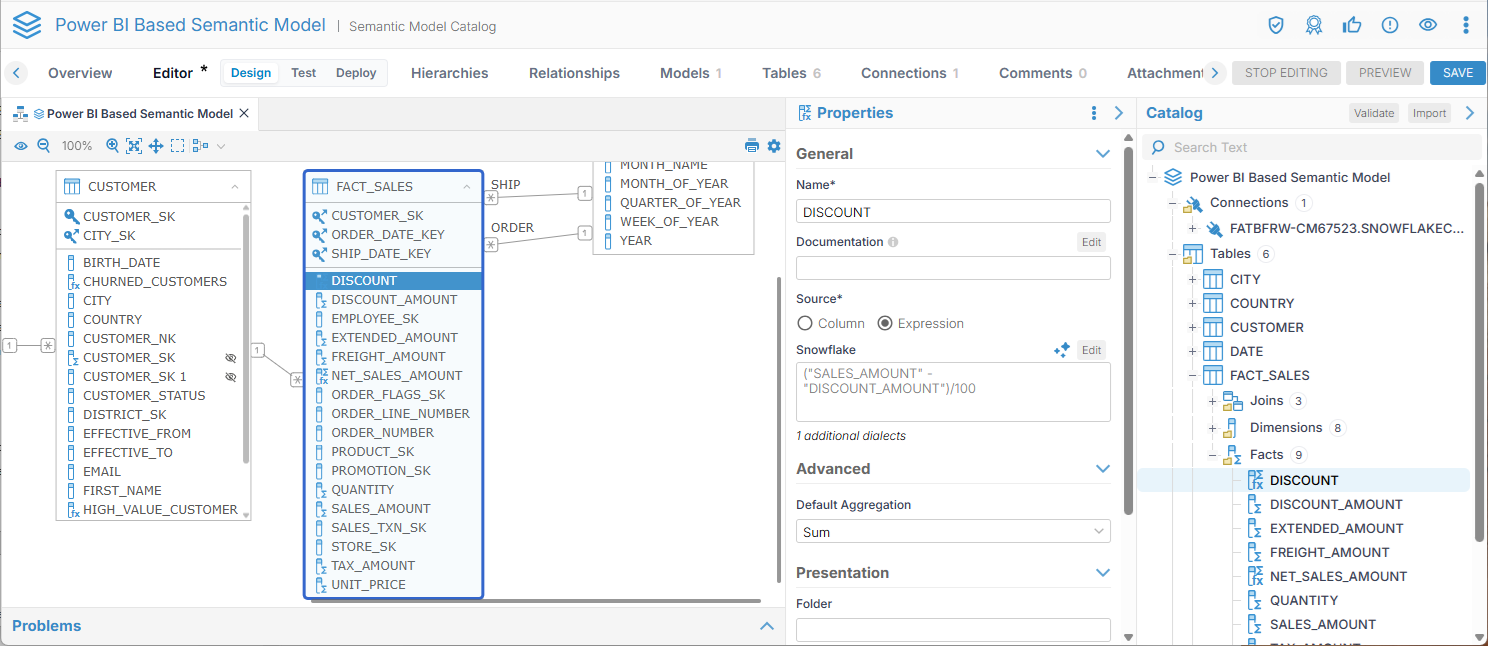Screen dimensions: 1488x646
Task: Click the fit-to-screen diagram icon
Action: click(134, 146)
